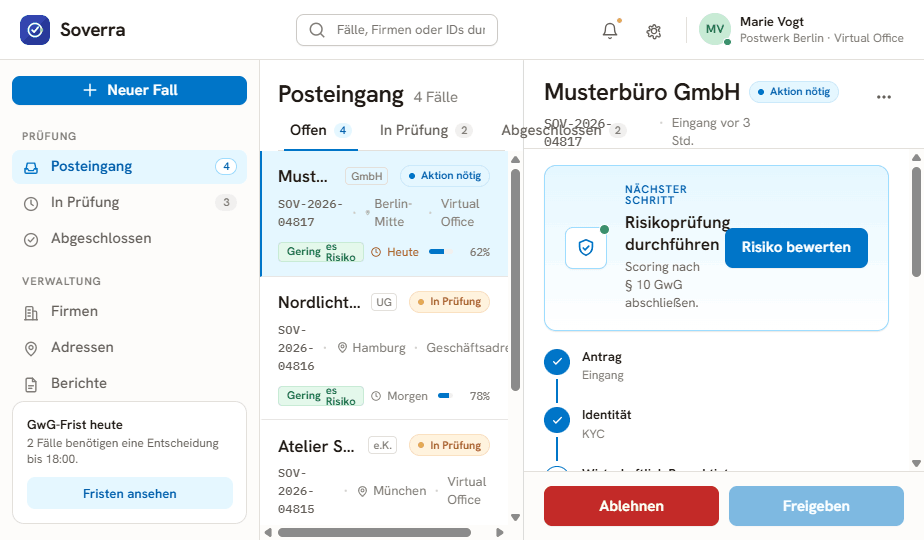Create a case with Neuer Fall

(x=129, y=90)
